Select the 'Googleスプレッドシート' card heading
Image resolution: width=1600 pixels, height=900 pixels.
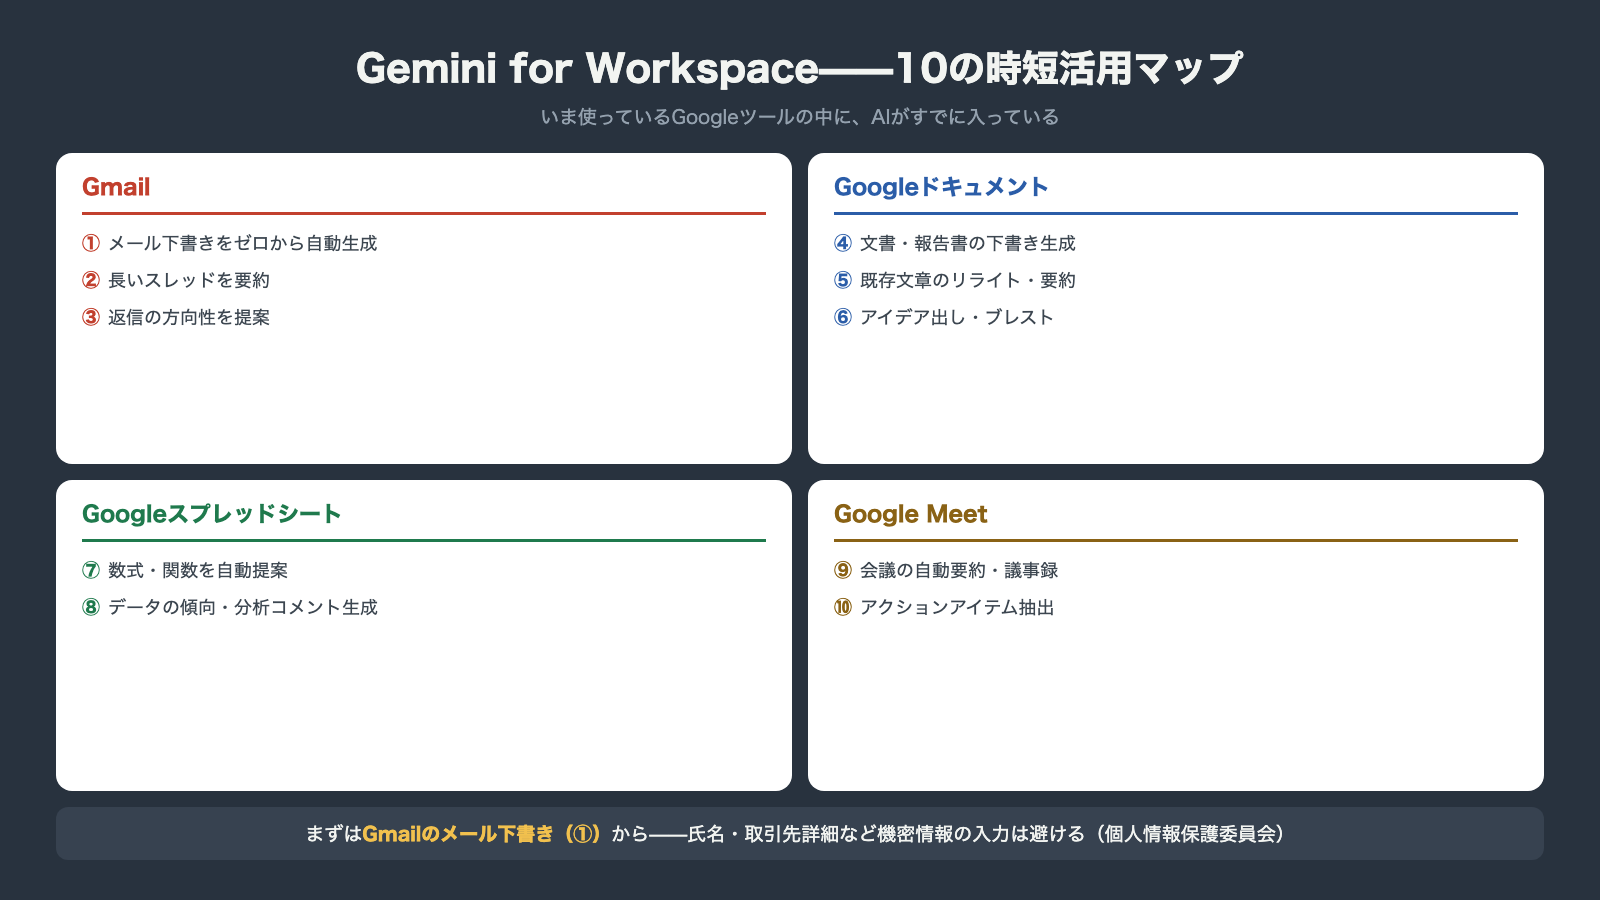212,514
